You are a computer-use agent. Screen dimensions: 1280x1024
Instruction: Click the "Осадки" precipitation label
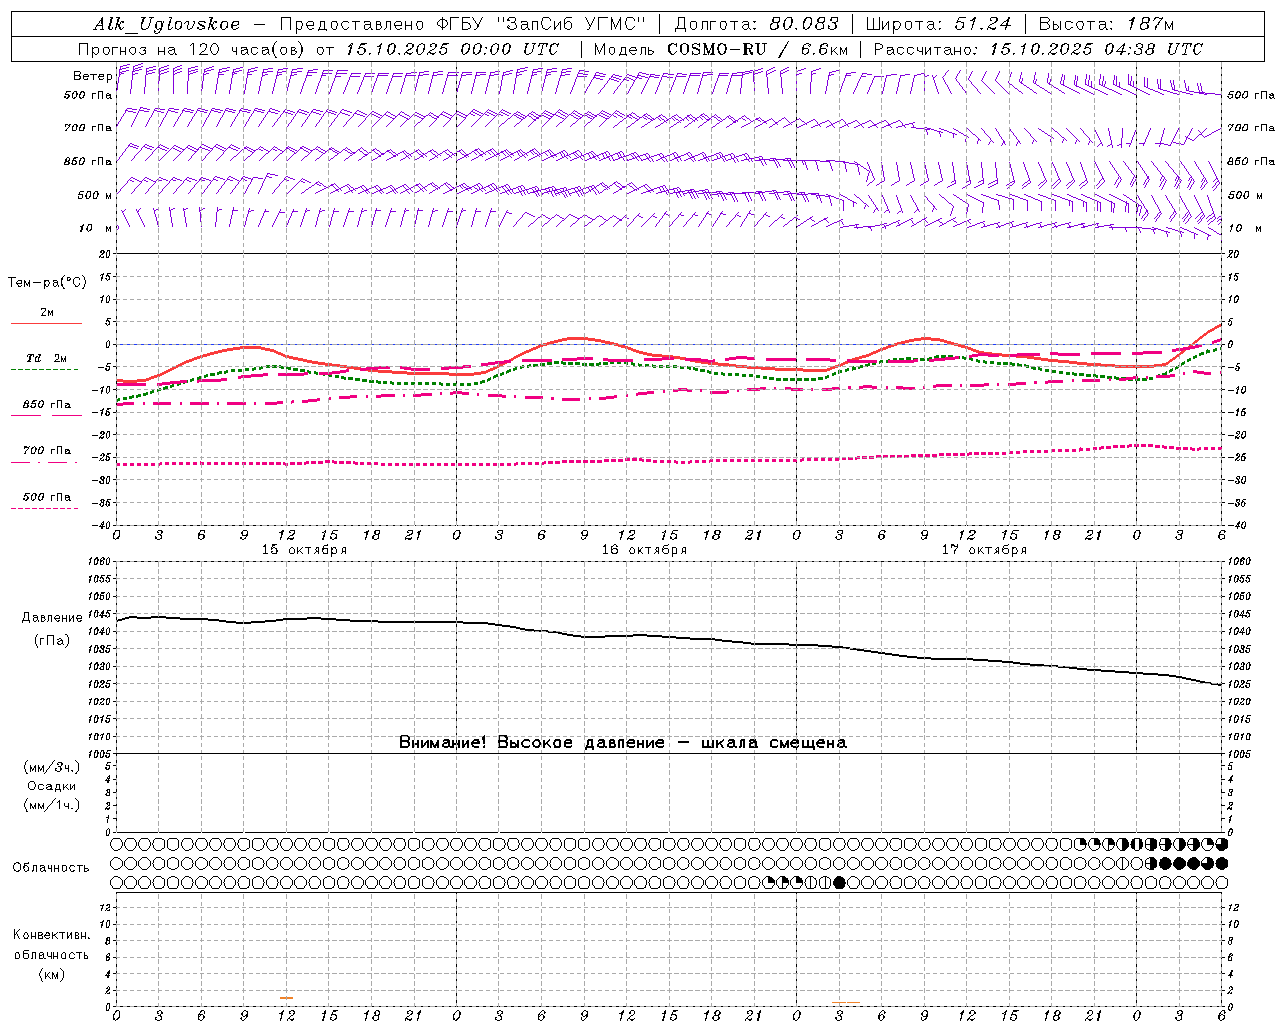(51, 786)
